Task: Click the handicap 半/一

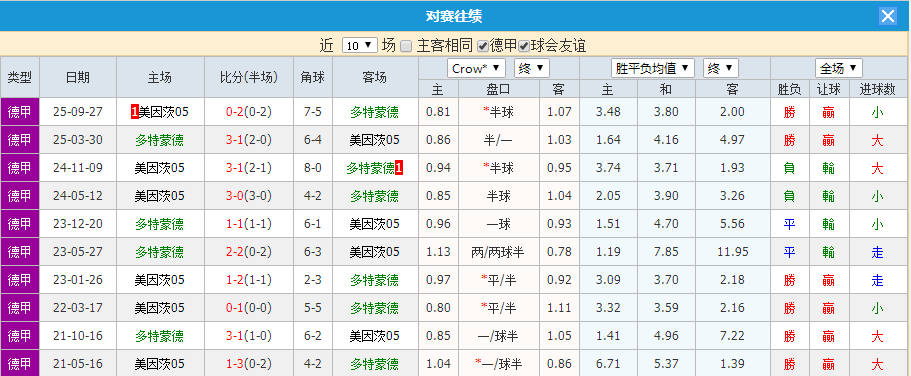Action: (x=499, y=140)
